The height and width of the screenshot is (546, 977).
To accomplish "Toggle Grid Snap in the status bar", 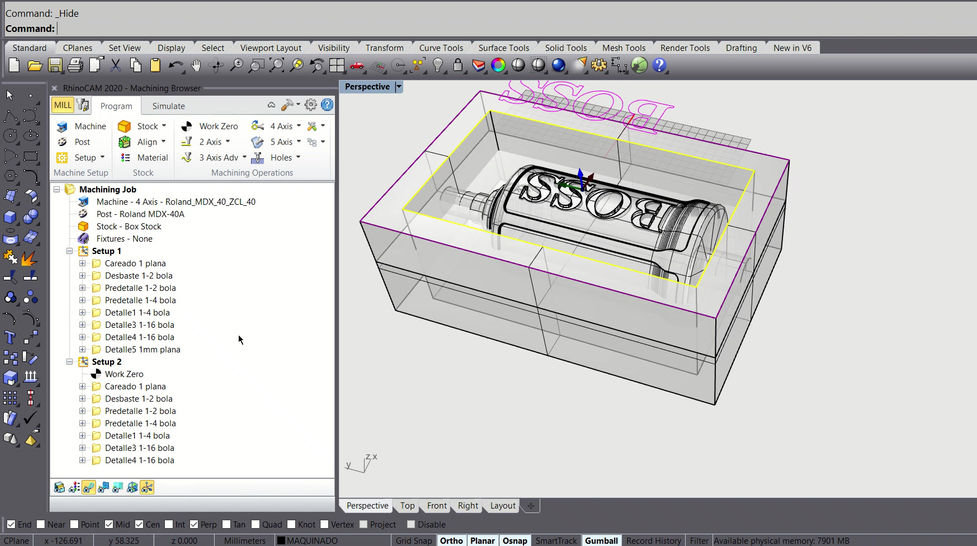I will click(414, 541).
